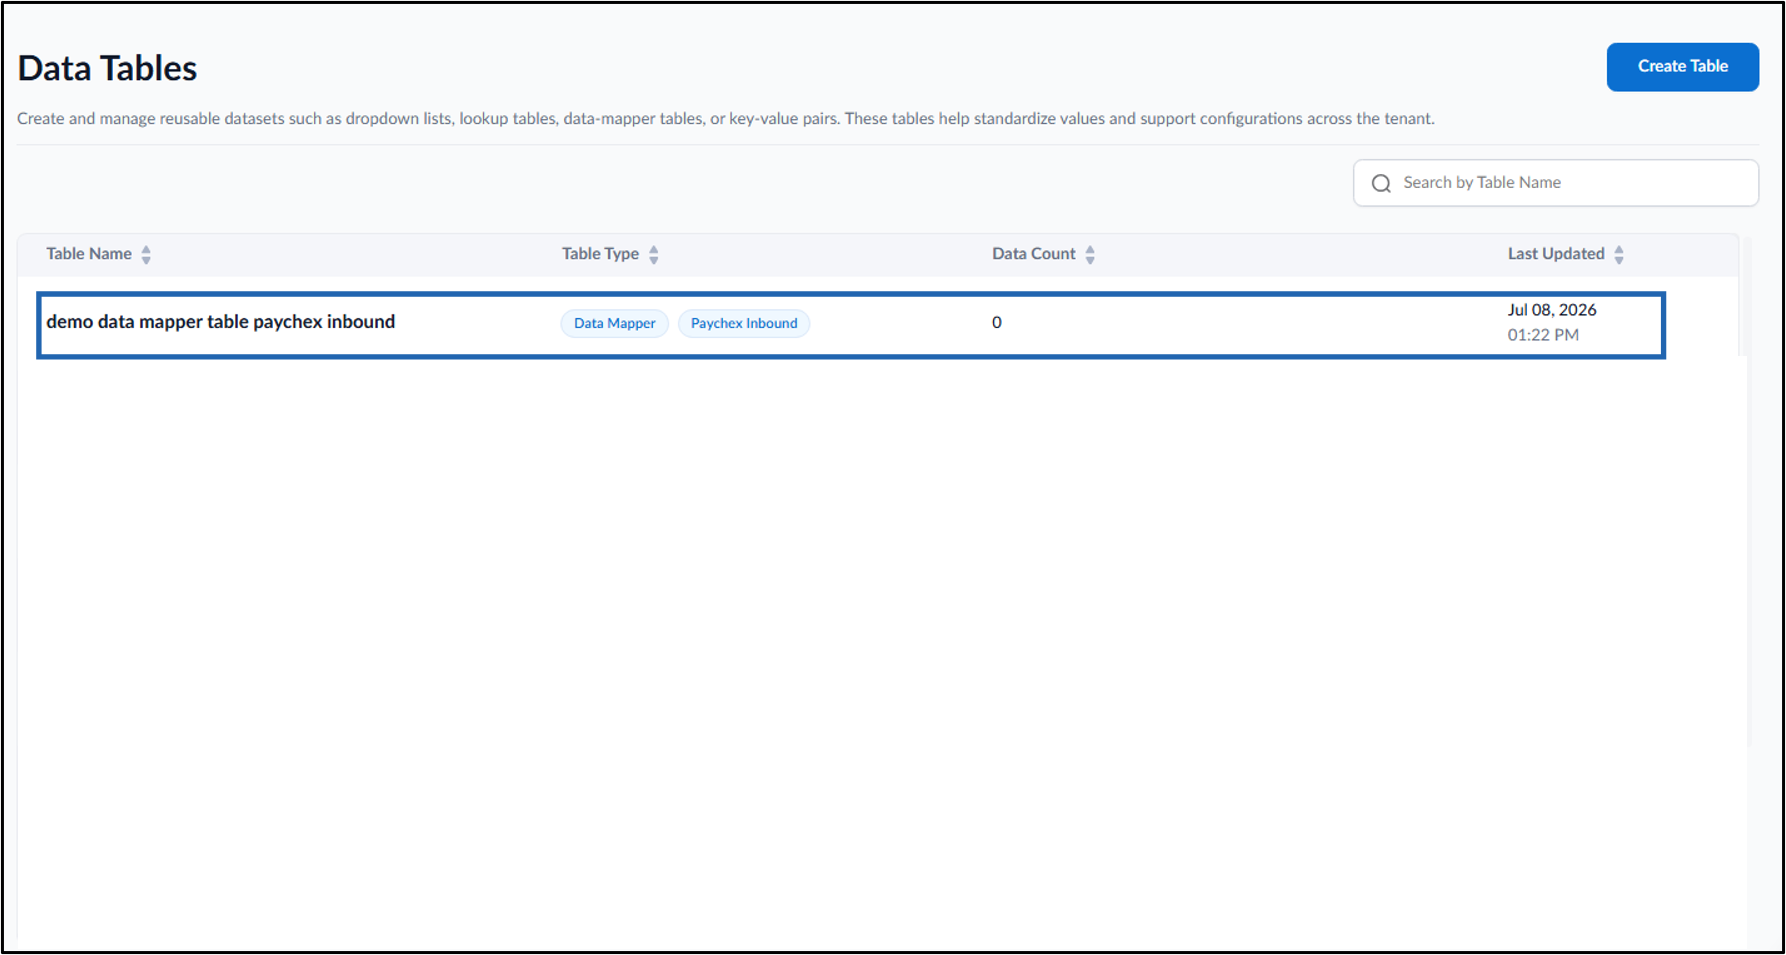Click the Paychex Inbound tag
Image resolution: width=1786 pixels, height=955 pixels.
tap(744, 323)
